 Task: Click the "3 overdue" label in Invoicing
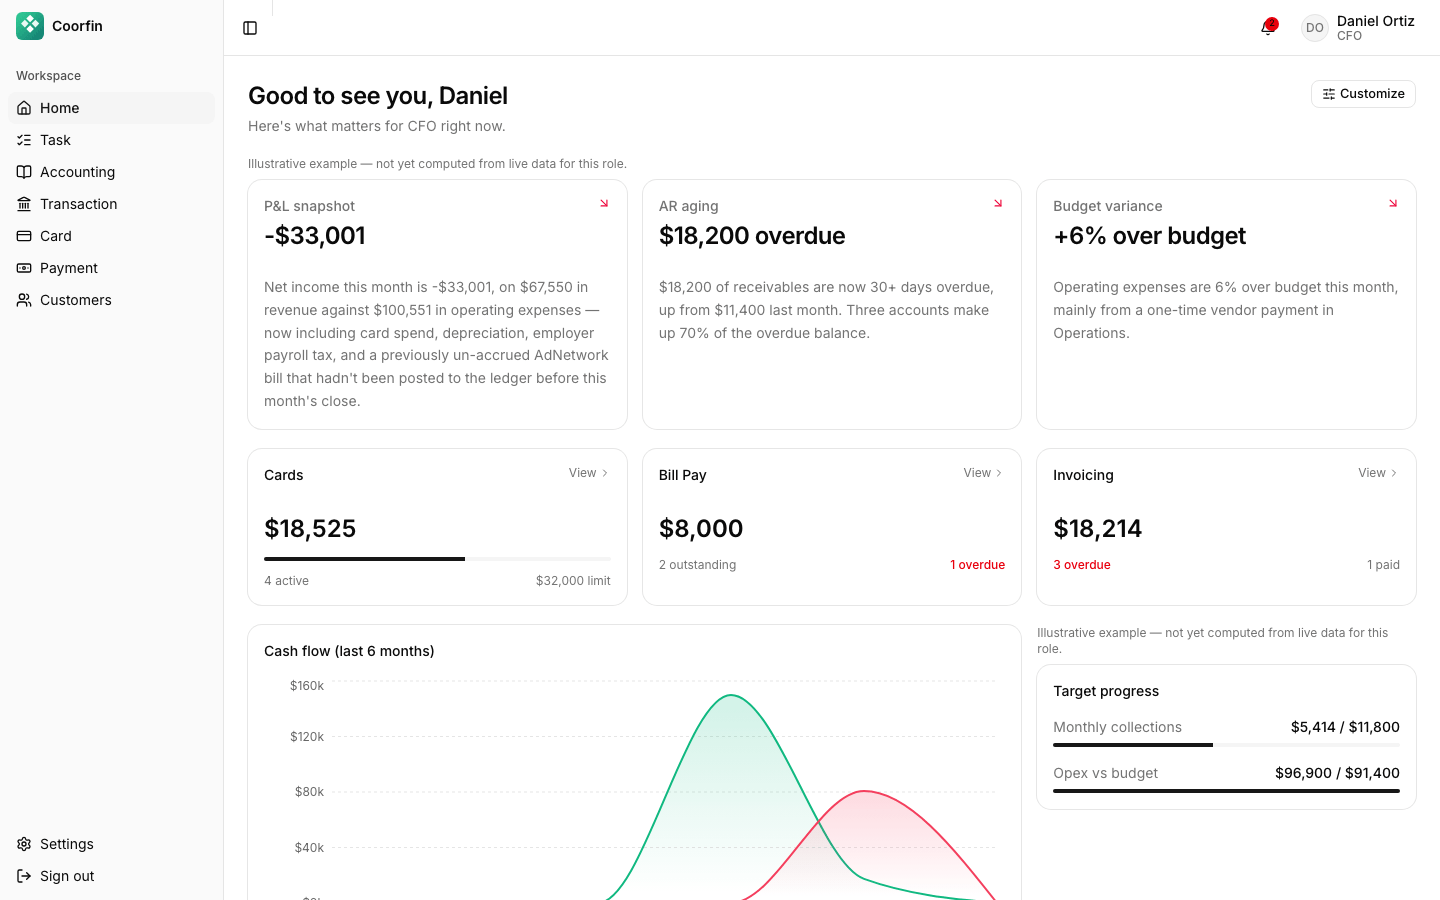pyautogui.click(x=1082, y=565)
